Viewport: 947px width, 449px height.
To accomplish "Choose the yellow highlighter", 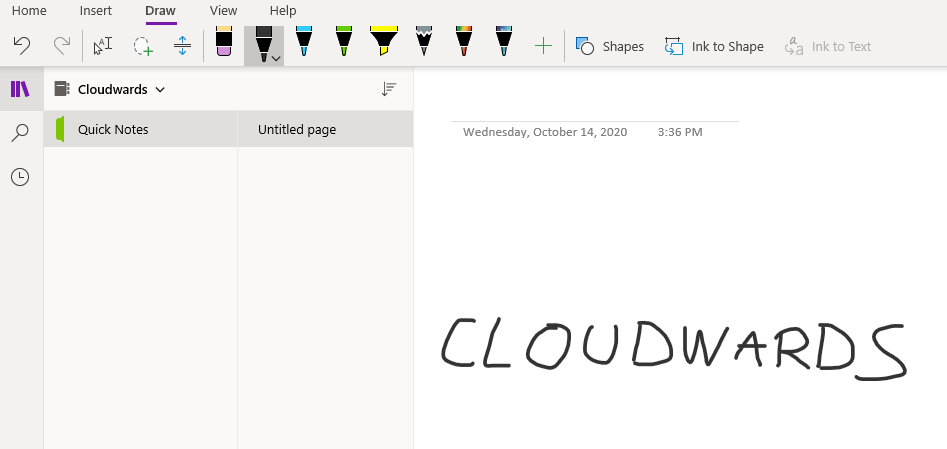I will pos(384,42).
